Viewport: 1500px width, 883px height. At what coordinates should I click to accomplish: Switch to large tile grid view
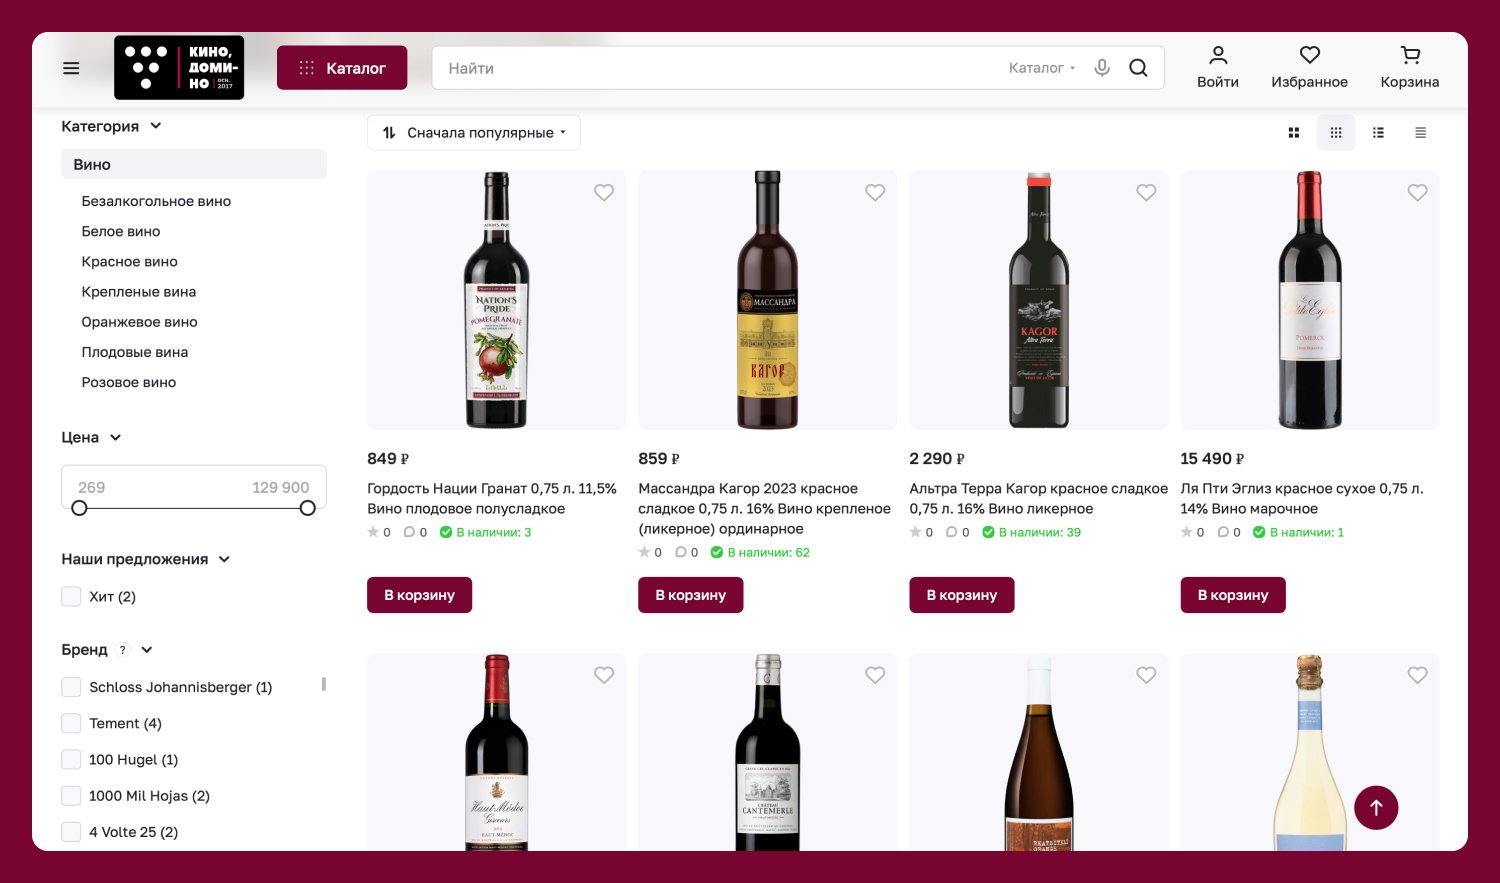click(1294, 133)
